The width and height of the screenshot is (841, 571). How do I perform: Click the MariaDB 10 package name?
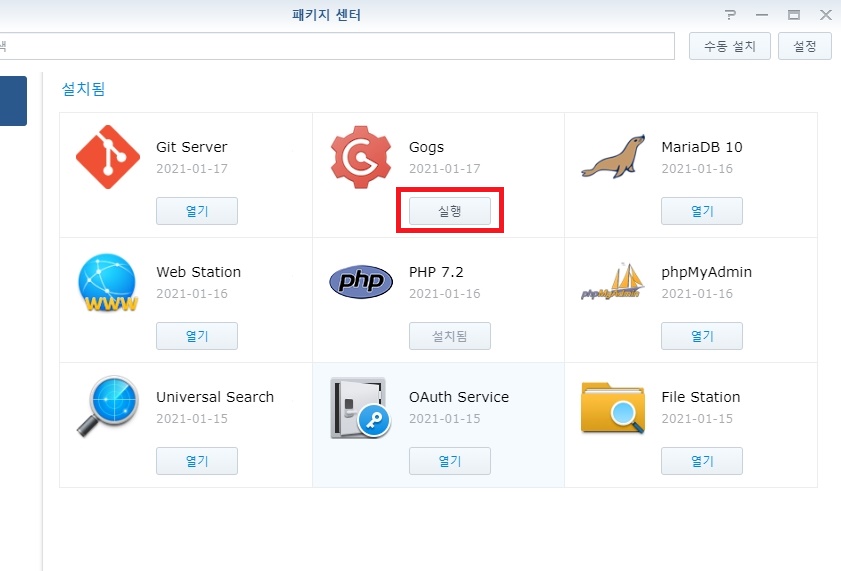click(x=702, y=147)
